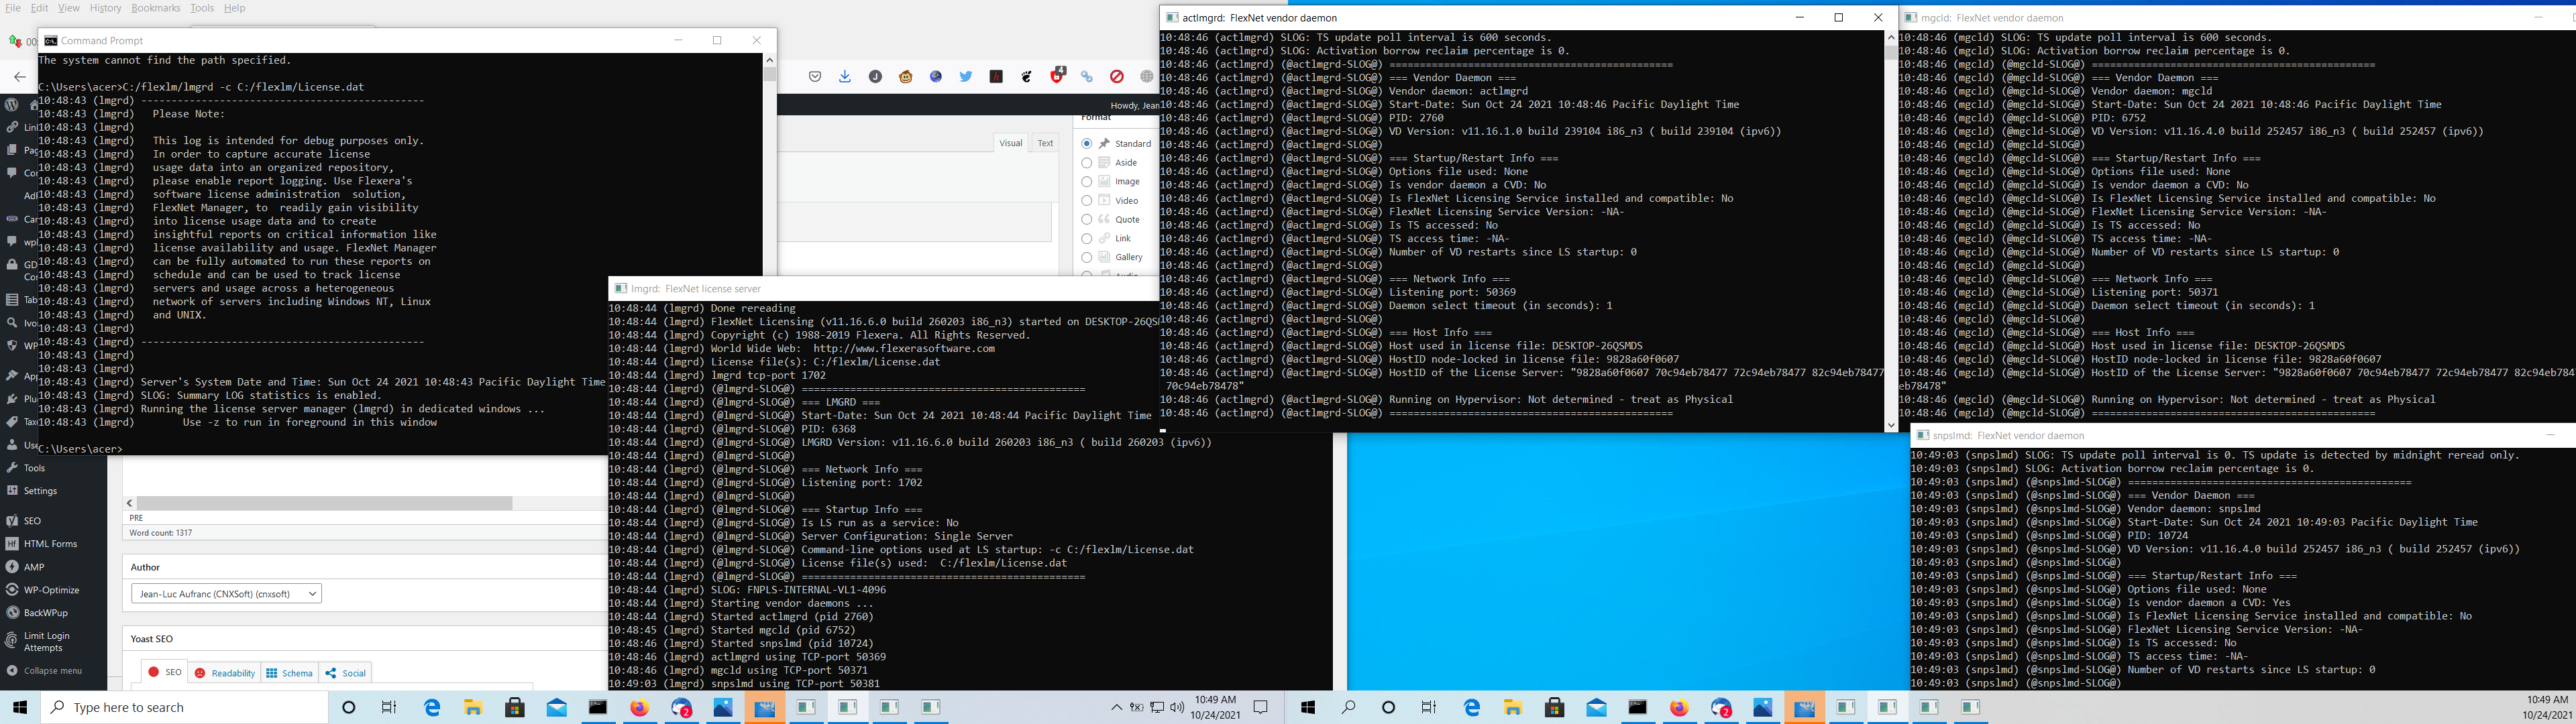Viewport: 2576px width, 724px height.
Task: Open BackWPup in the WordPress sidebar
Action: [46, 613]
